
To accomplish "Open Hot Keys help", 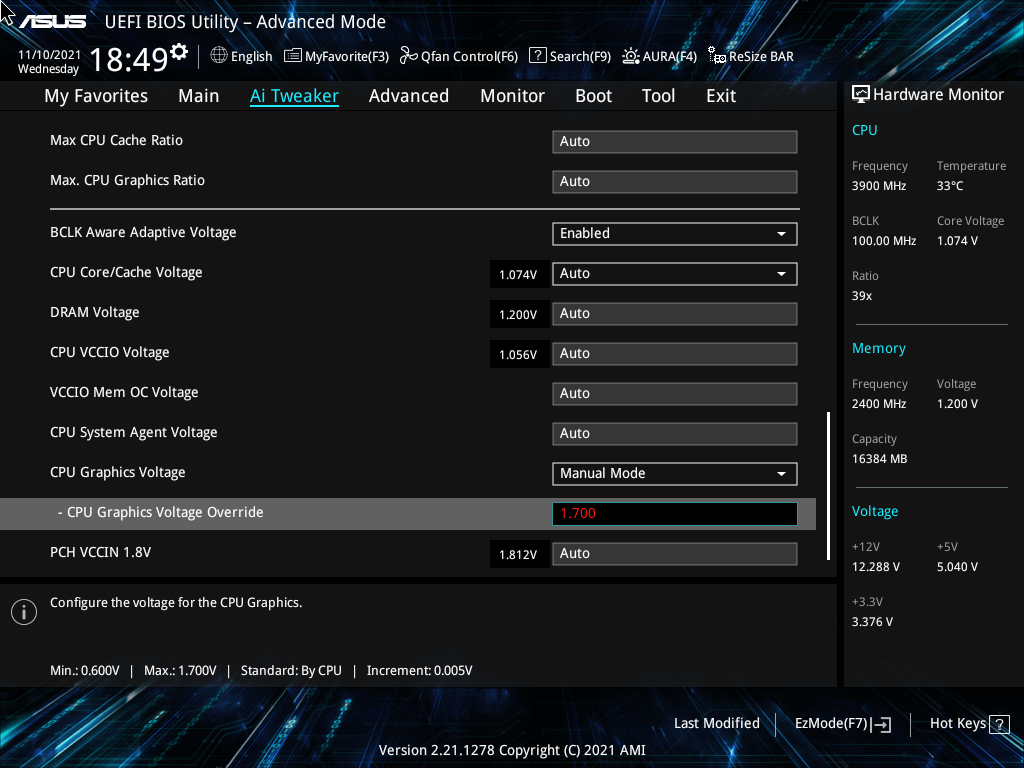I will point(957,723).
